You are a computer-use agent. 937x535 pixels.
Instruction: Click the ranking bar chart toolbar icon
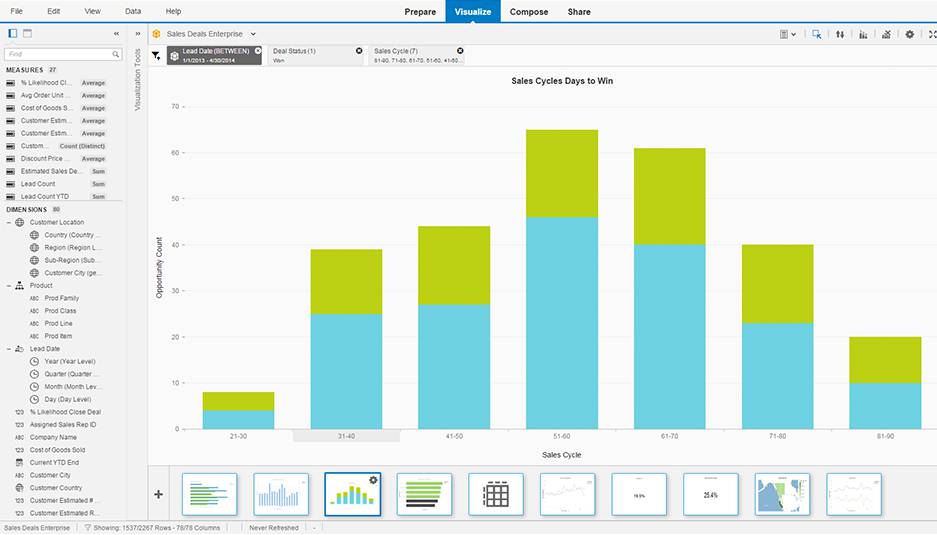click(x=863, y=34)
